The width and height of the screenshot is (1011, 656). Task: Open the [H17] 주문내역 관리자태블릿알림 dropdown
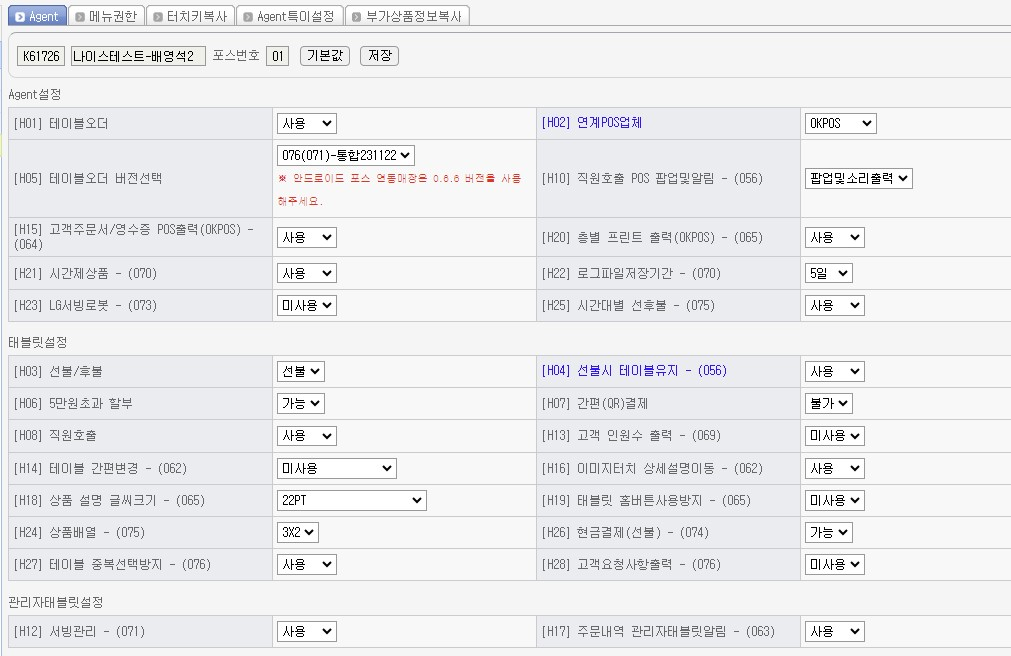(x=834, y=631)
